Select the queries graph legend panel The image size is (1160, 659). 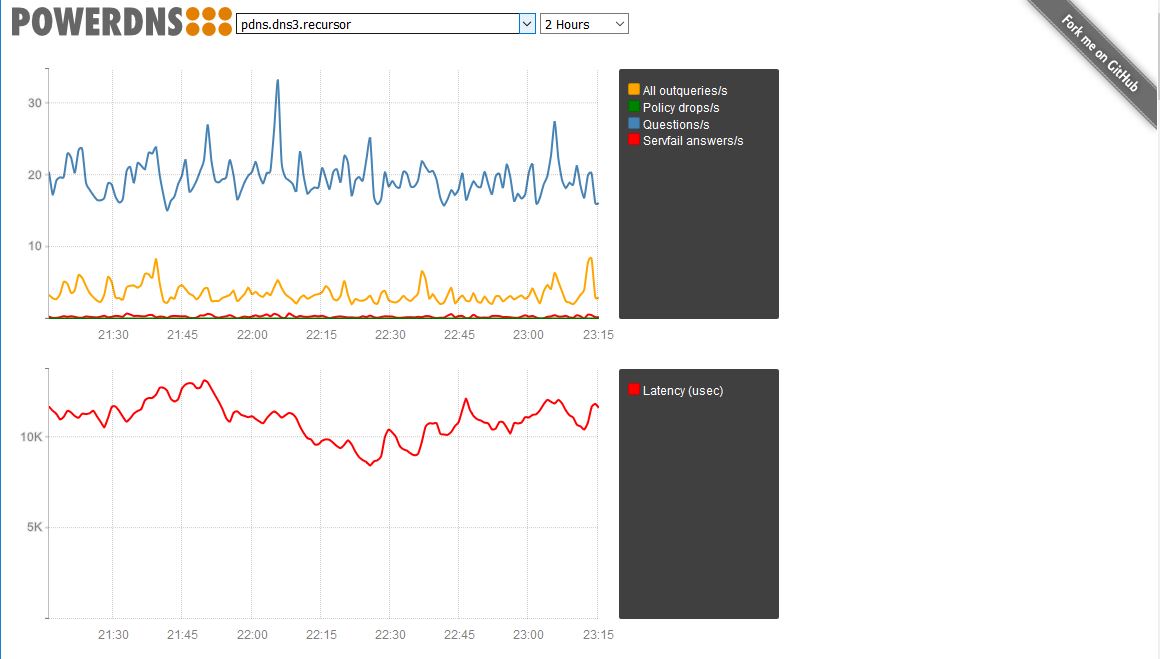click(698, 193)
